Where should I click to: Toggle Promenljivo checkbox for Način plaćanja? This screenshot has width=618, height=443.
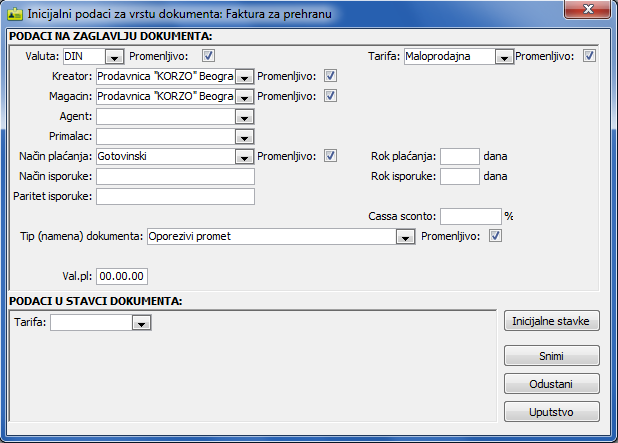pos(331,156)
